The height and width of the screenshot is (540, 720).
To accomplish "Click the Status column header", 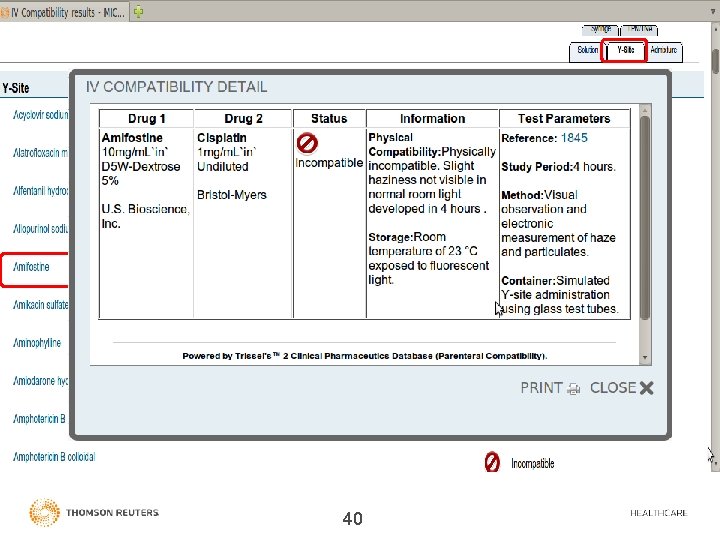I will coord(329,118).
